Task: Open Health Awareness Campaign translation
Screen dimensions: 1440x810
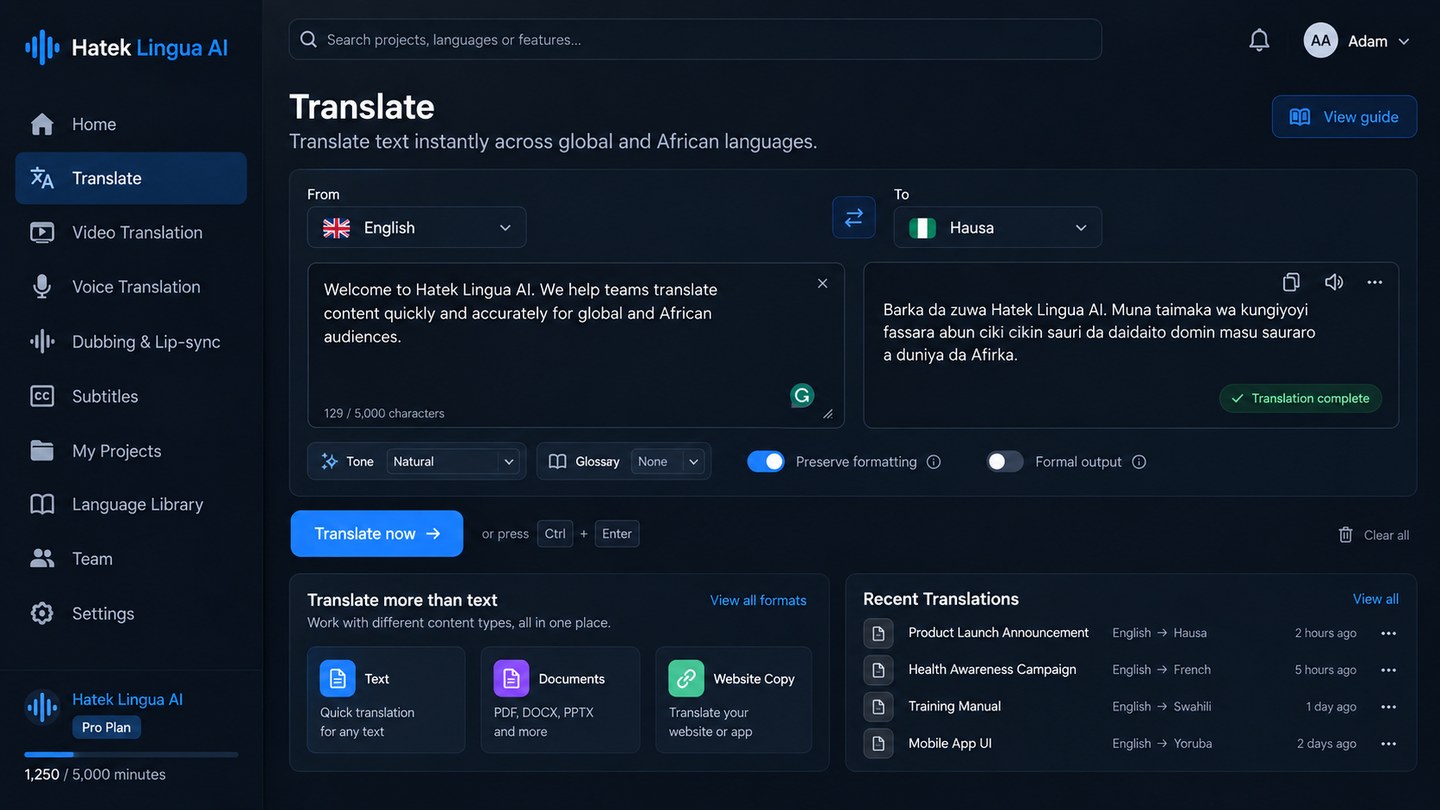Action: coord(992,670)
